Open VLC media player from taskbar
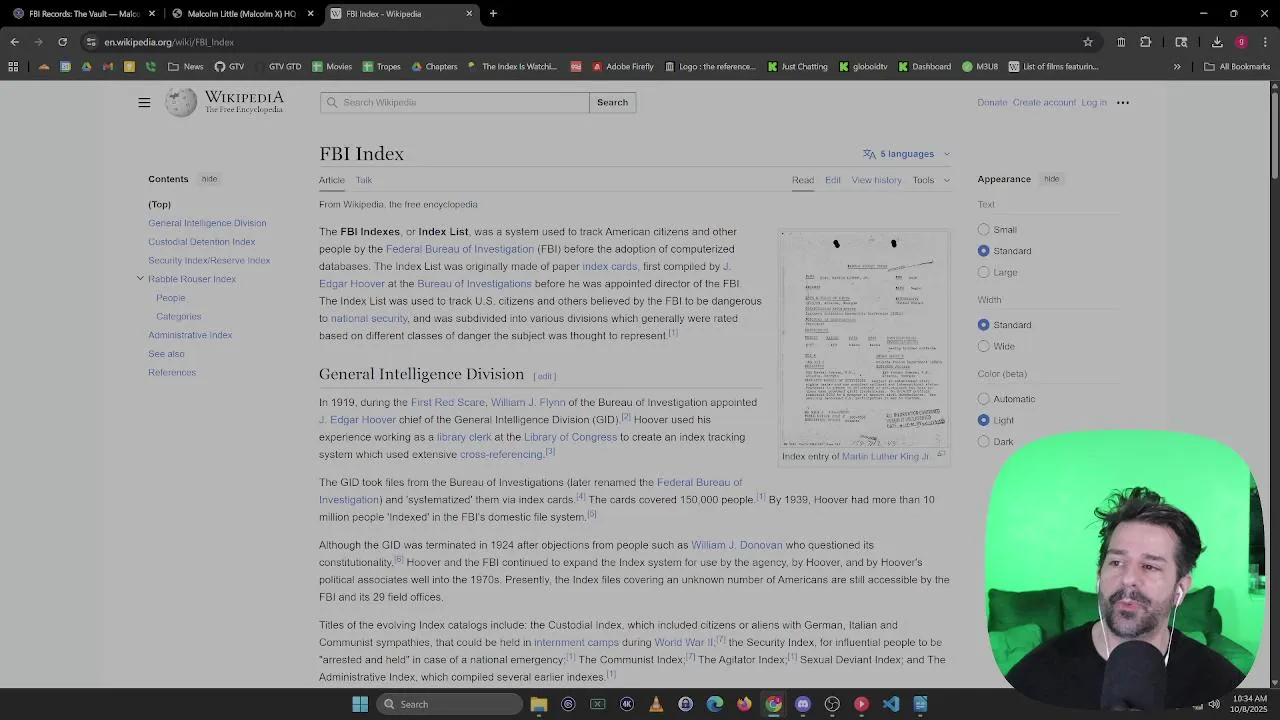Image resolution: width=1280 pixels, height=720 pixels. [656, 704]
